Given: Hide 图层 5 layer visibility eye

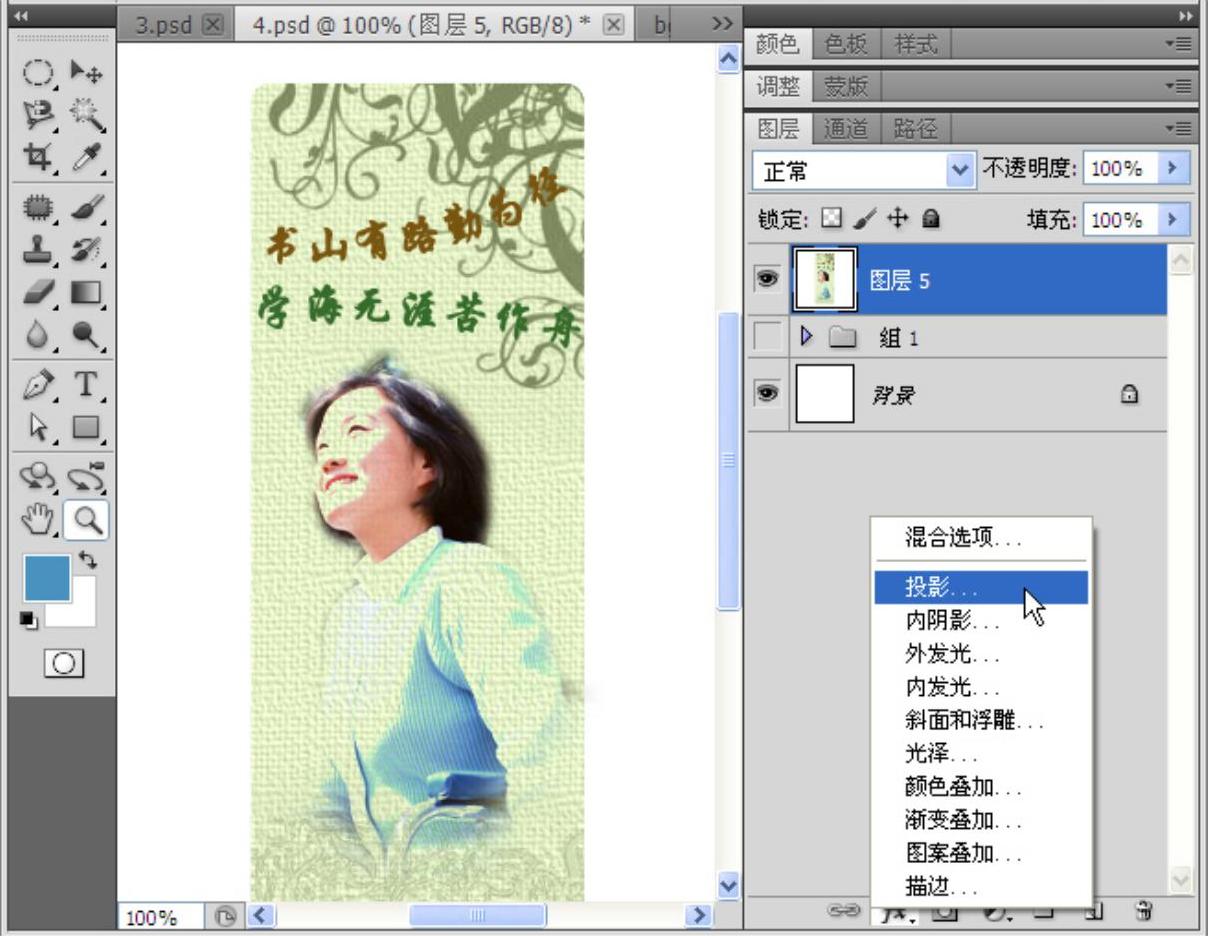Looking at the screenshot, I should click(x=768, y=280).
